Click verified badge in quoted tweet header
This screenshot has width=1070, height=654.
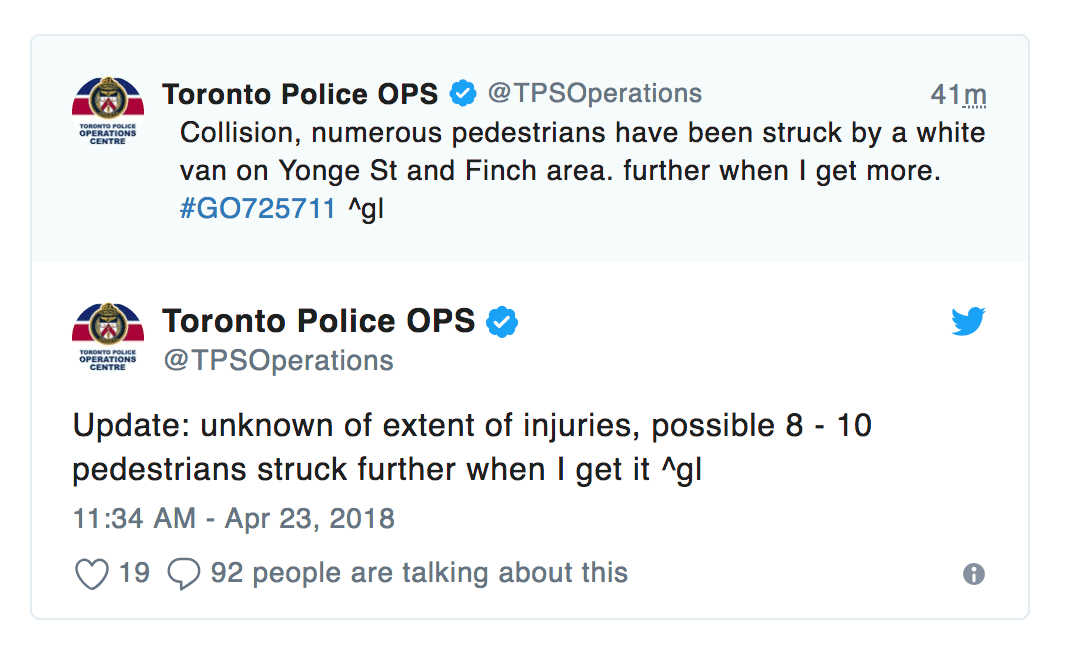point(463,93)
